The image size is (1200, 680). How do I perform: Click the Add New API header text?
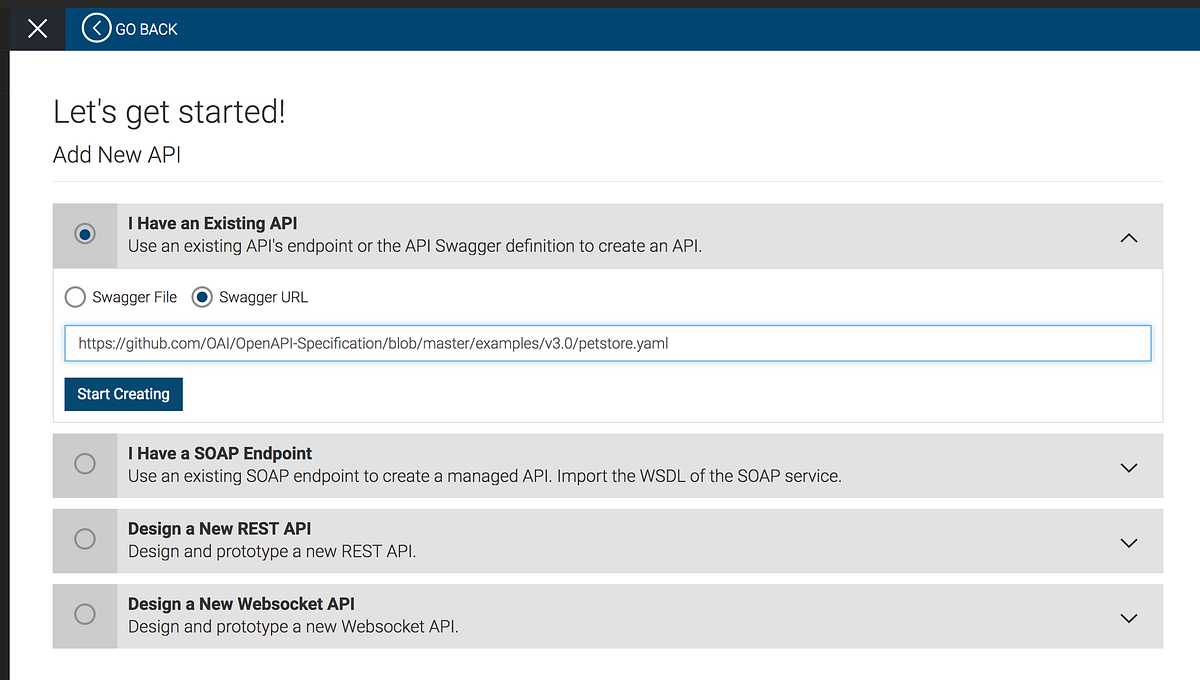116,155
